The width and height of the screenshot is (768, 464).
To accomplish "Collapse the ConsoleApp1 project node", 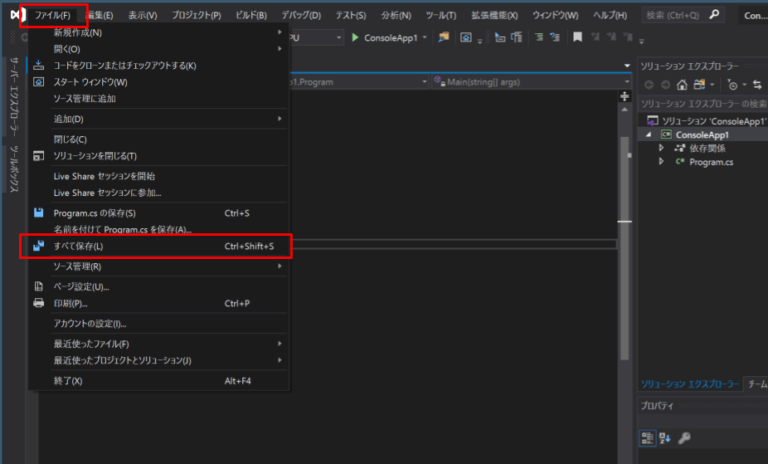I will point(648,134).
